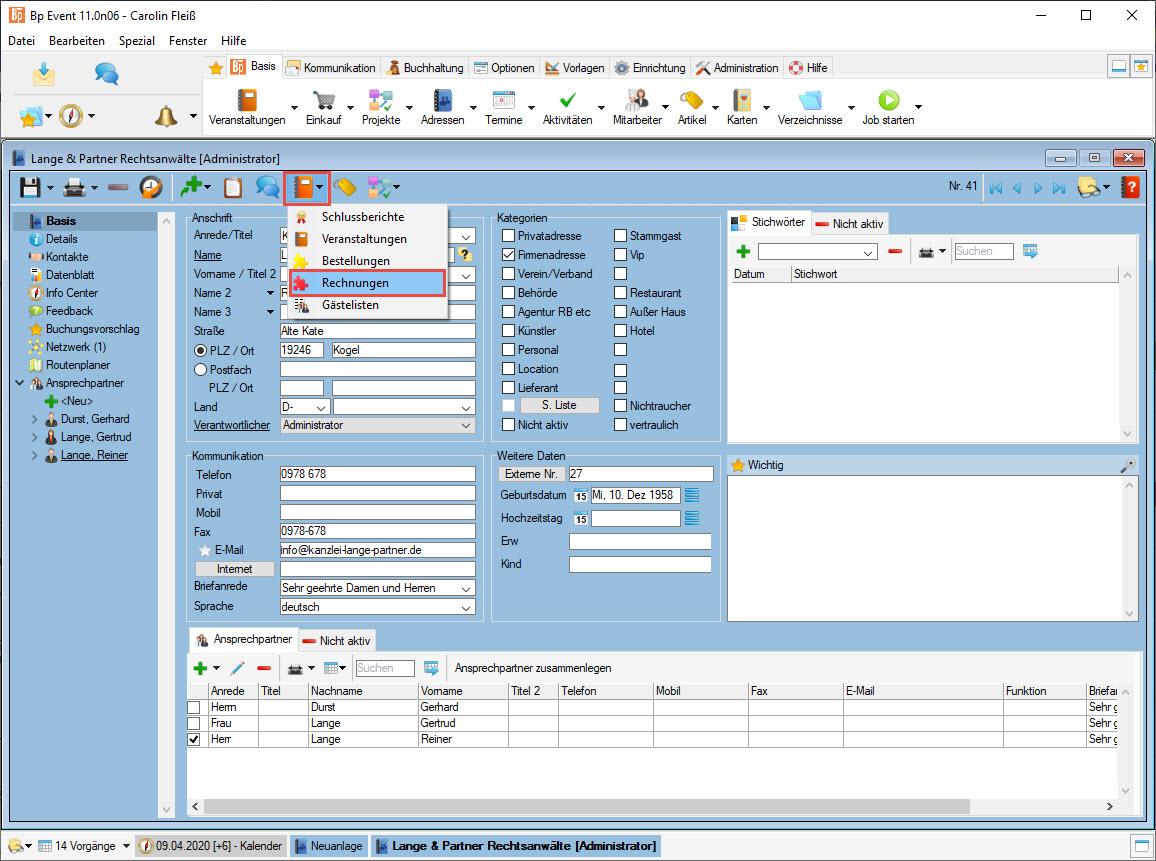Open the Veranstaltungen ribbon icon
This screenshot has height=861, width=1156.
(x=246, y=101)
